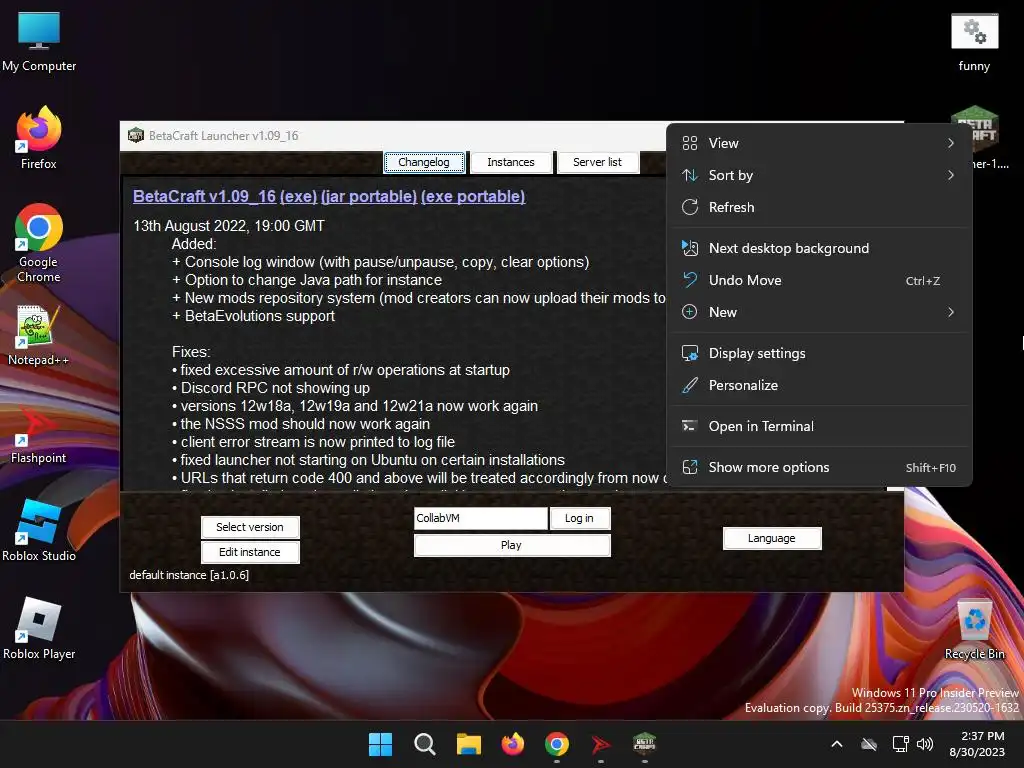Choose Undo Move in context menu
The image size is (1024, 768).
(819, 280)
